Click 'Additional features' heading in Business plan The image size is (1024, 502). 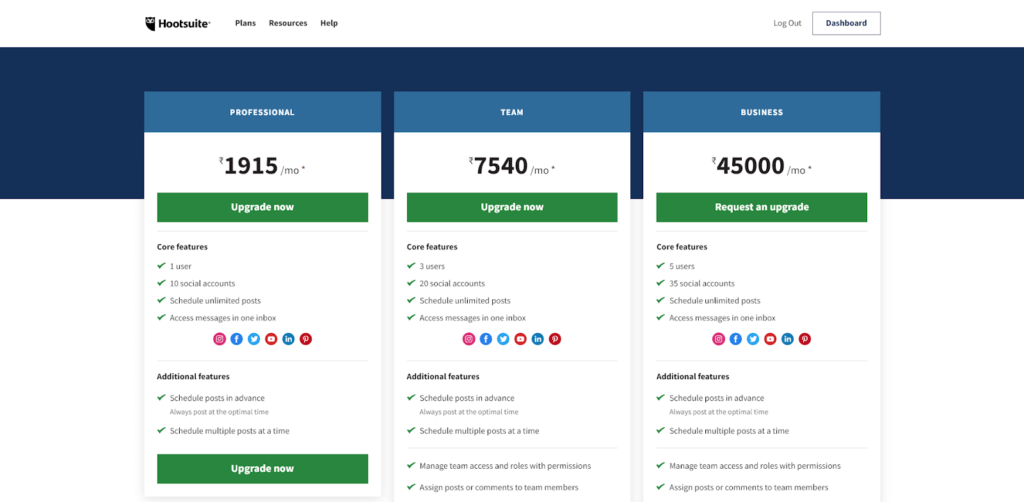coord(693,377)
